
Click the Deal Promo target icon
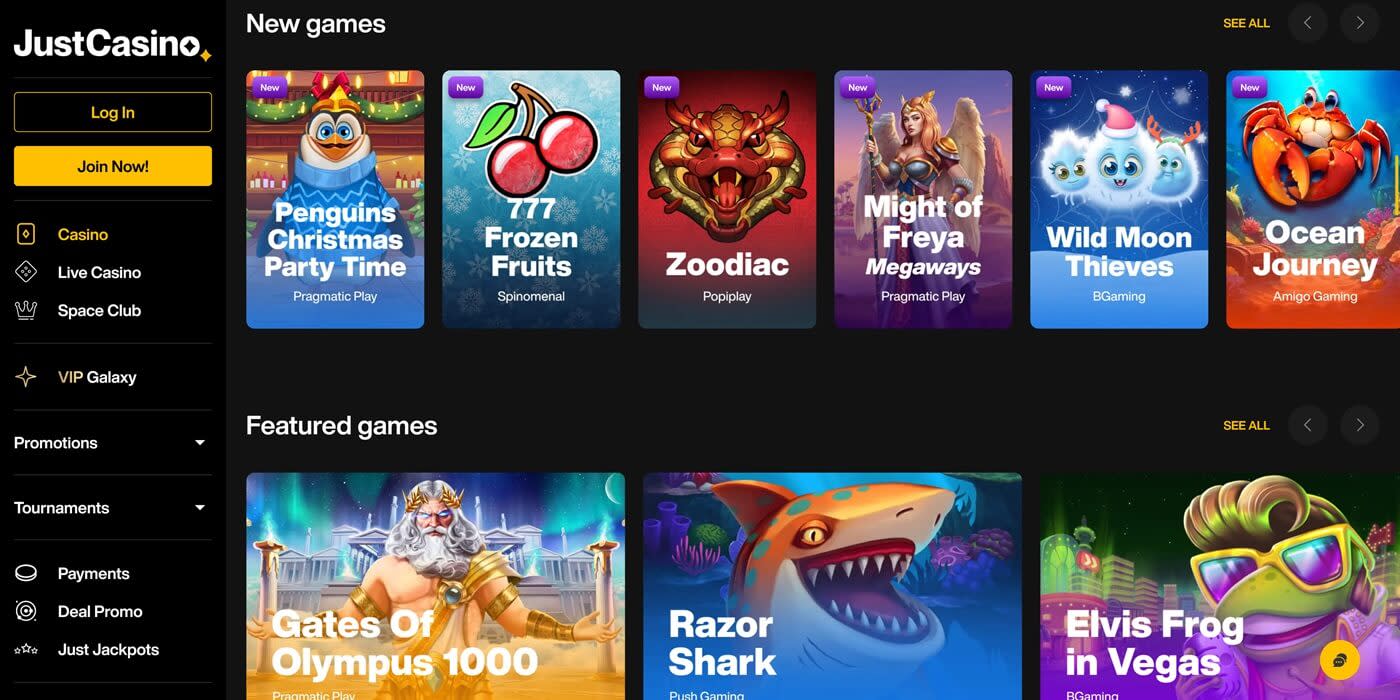point(26,611)
